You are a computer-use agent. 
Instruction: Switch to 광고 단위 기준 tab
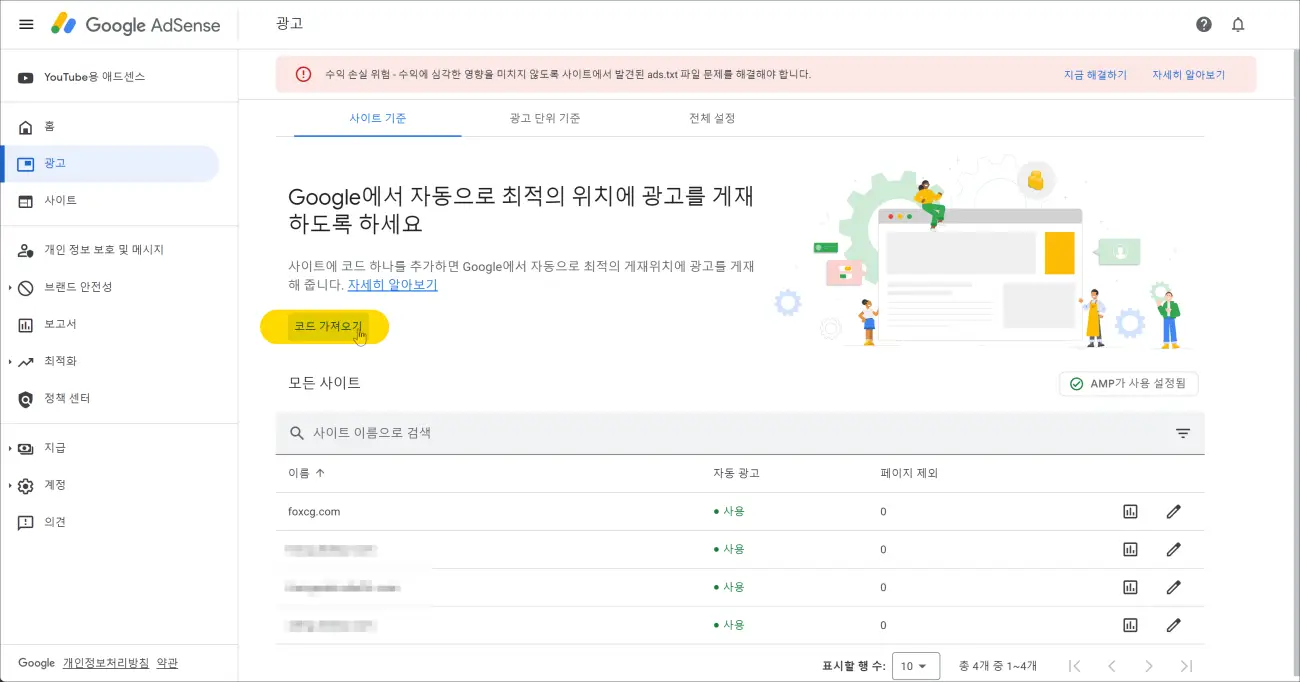(x=545, y=118)
